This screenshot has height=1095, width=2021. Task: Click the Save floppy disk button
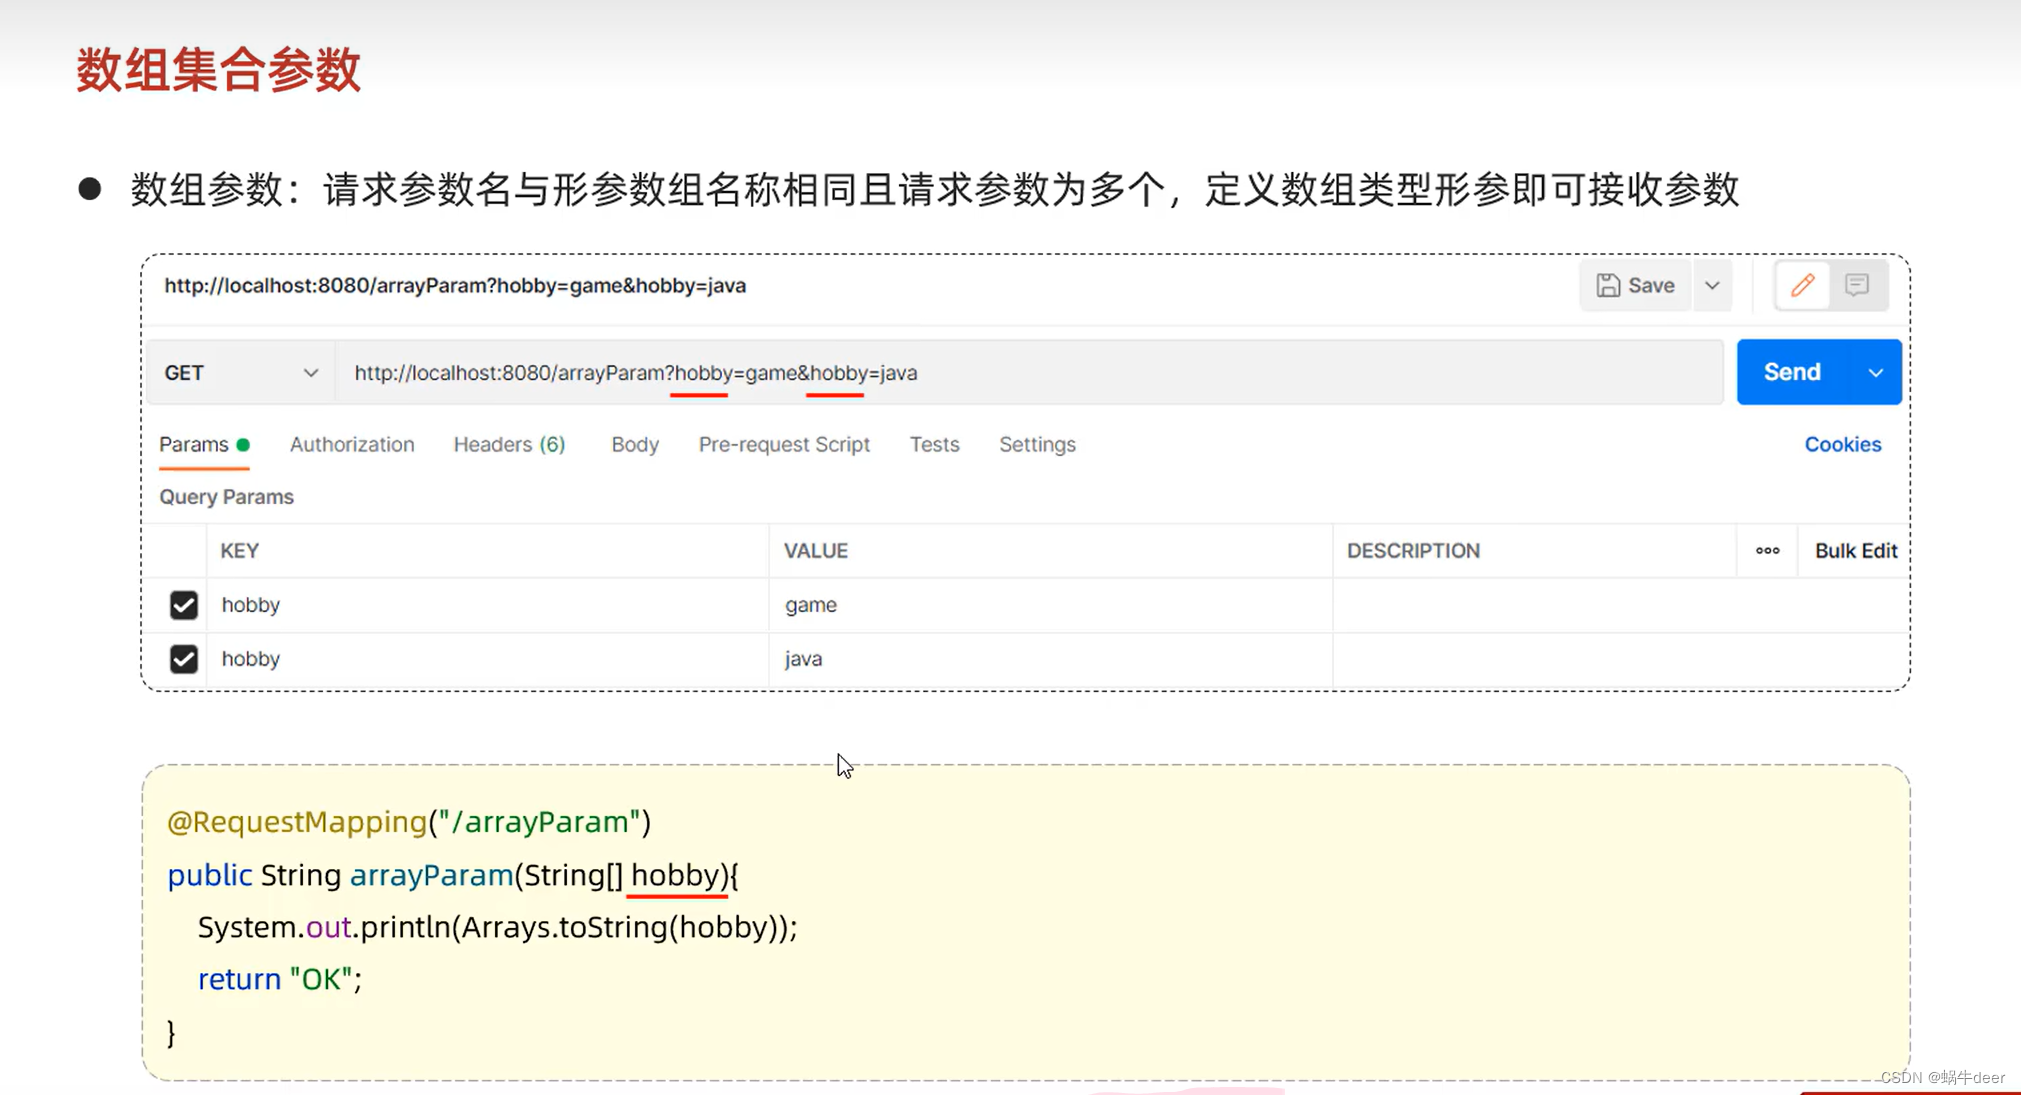coord(1636,286)
